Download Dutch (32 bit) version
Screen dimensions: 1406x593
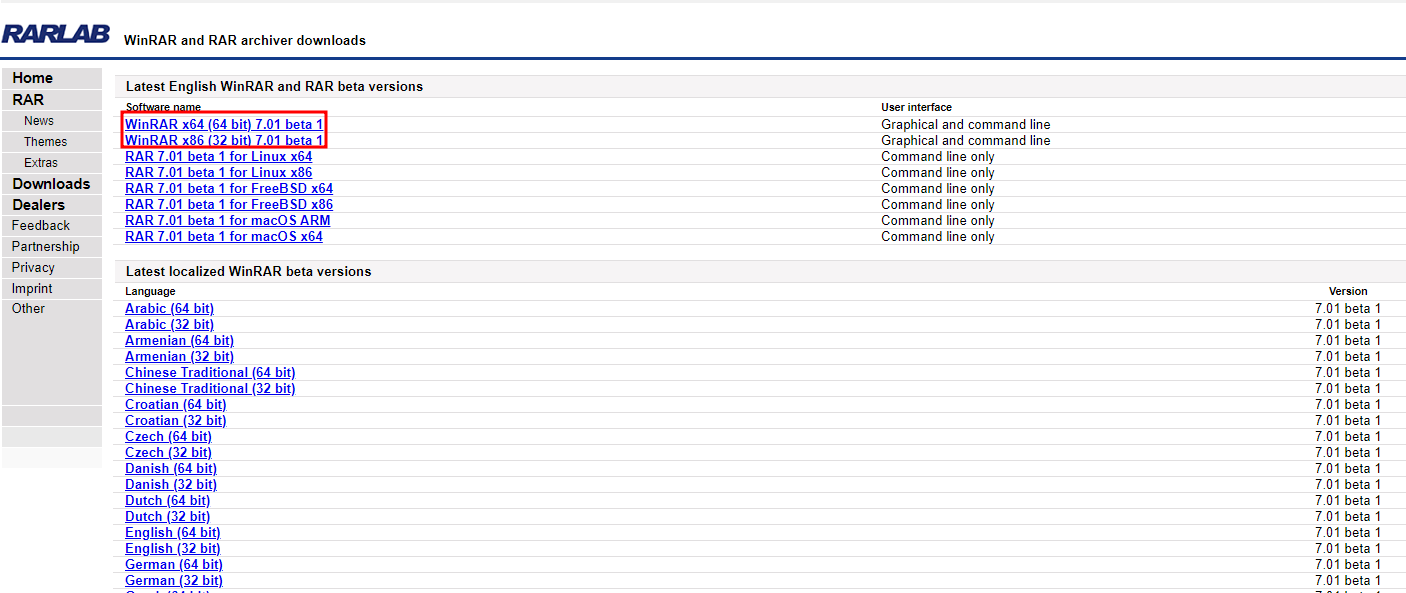point(167,517)
